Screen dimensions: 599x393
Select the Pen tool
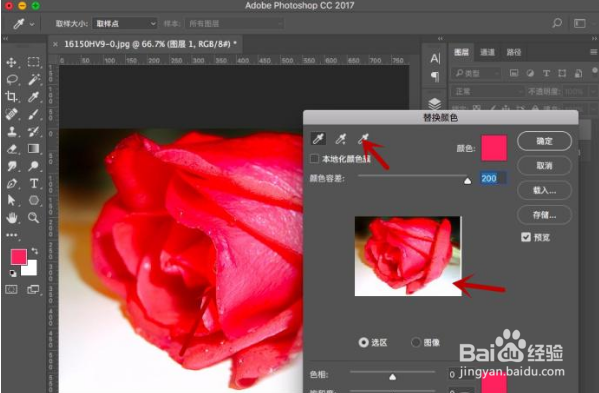(x=12, y=183)
